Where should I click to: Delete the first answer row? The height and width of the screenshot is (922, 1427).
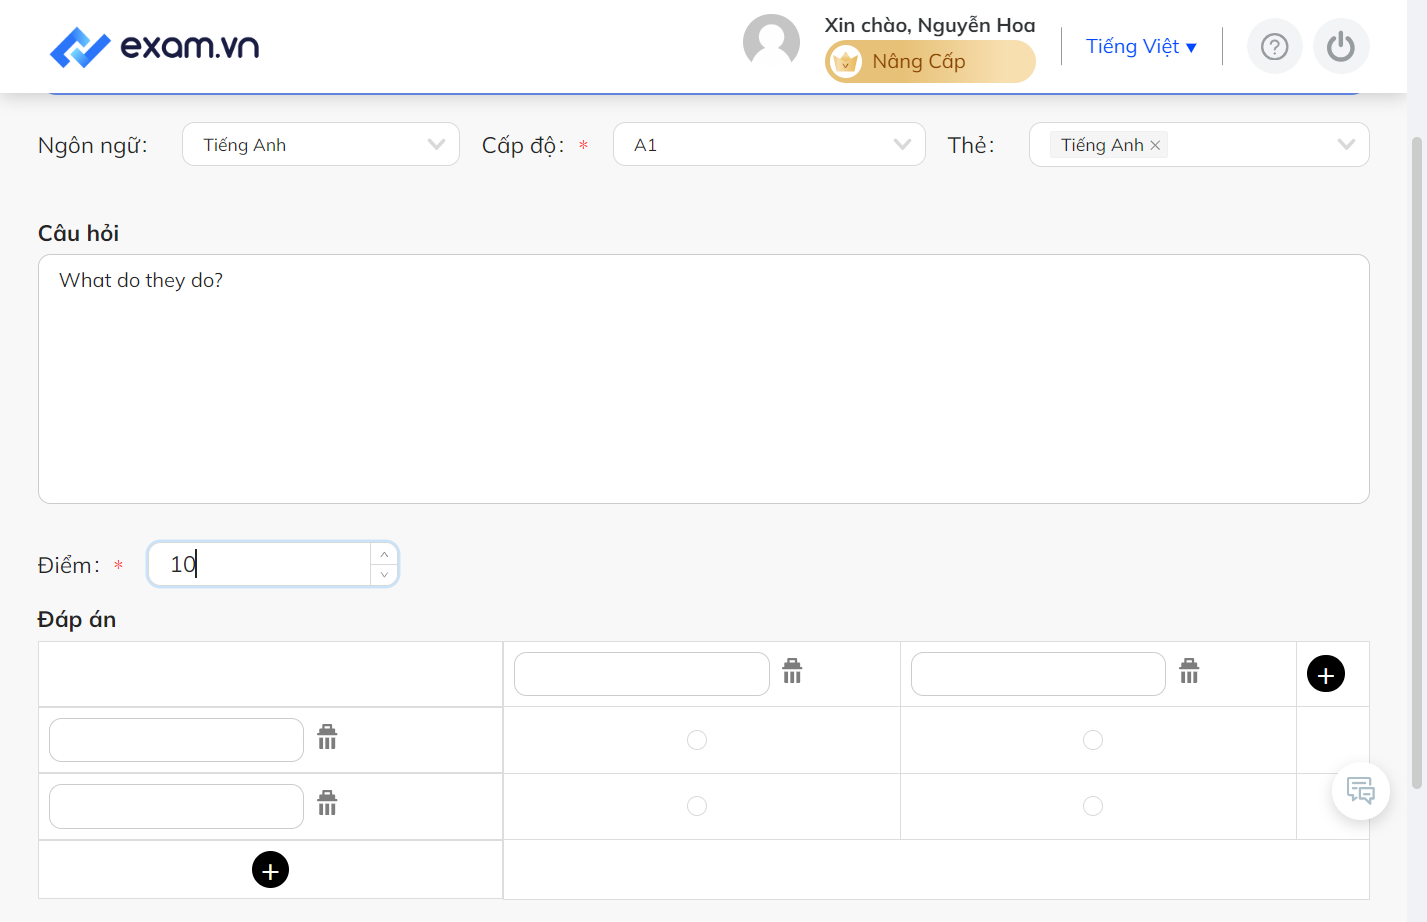point(327,737)
